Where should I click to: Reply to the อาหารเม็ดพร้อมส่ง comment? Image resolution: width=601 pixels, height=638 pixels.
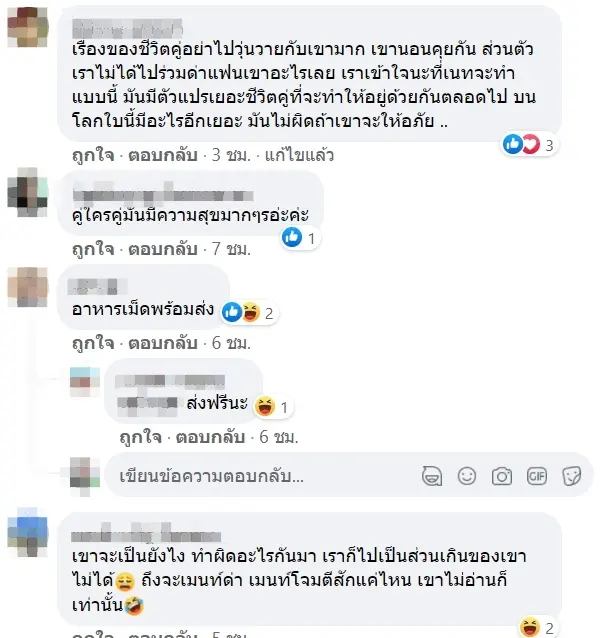tap(163, 343)
